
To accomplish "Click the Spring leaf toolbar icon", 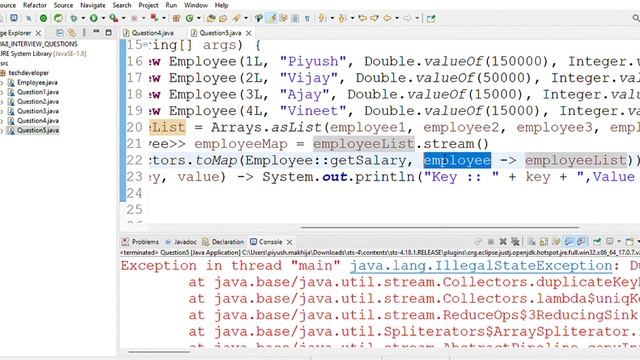I will click(58, 18).
